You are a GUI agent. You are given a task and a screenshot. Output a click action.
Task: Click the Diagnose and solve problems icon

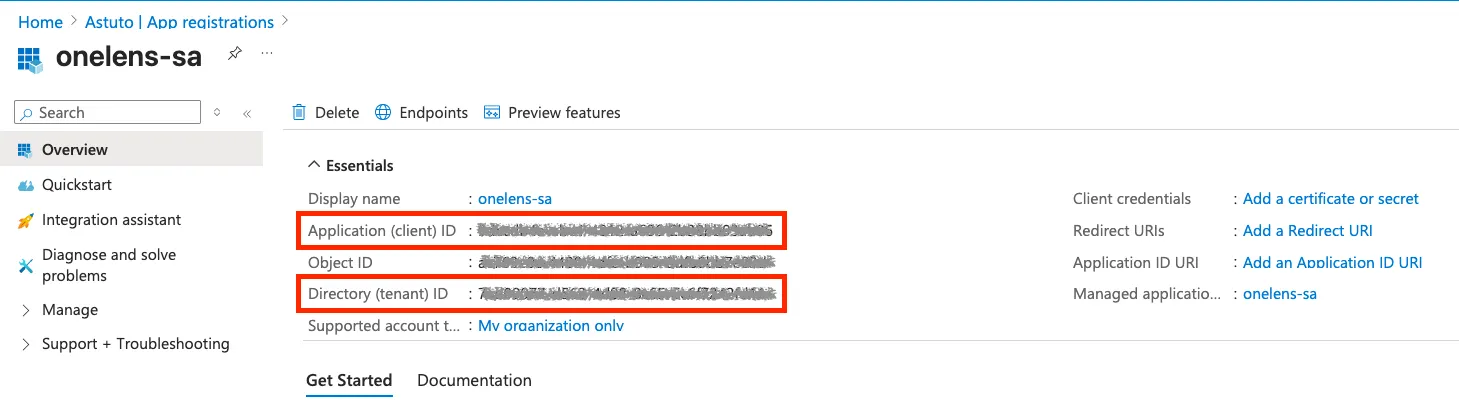(x=26, y=265)
